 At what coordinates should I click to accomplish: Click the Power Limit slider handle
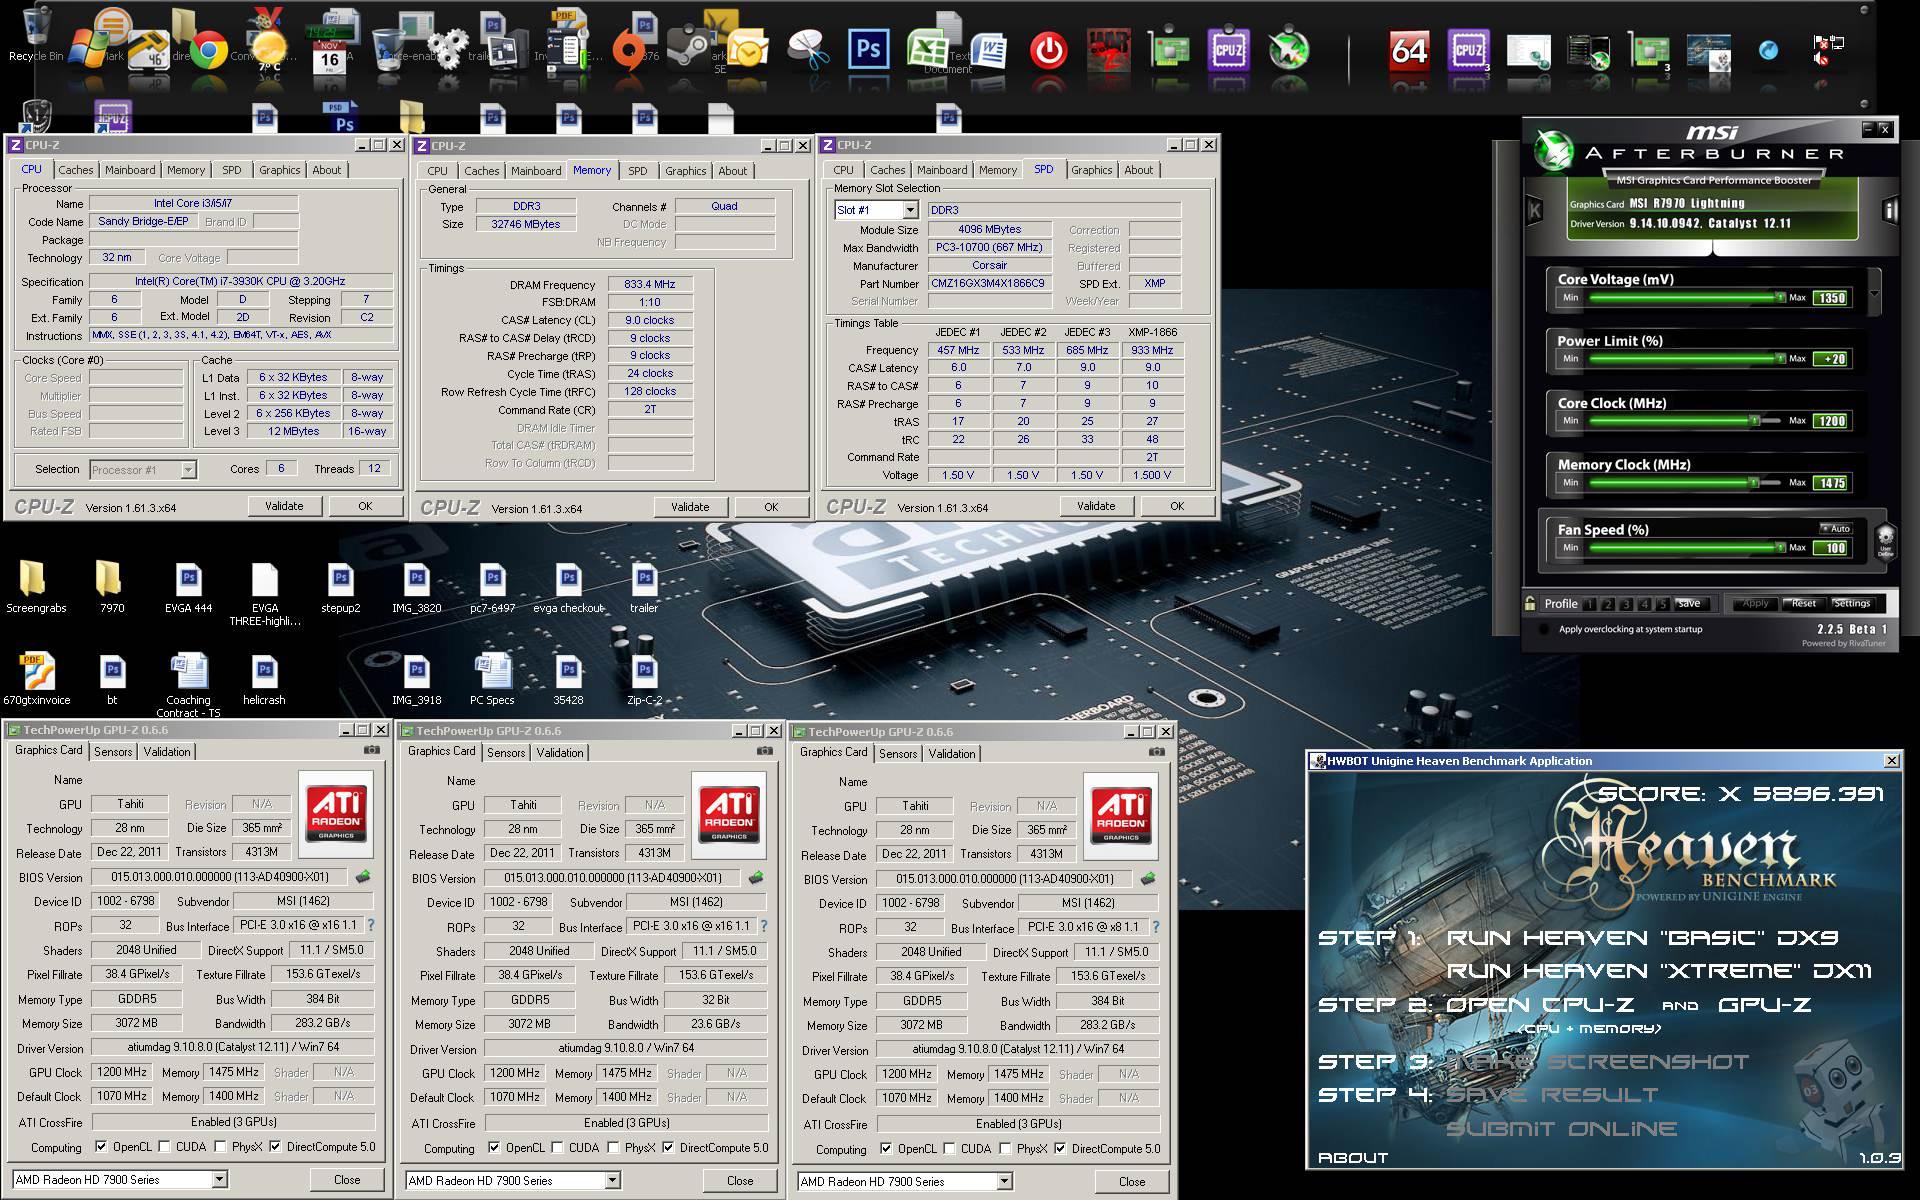click(x=1780, y=358)
